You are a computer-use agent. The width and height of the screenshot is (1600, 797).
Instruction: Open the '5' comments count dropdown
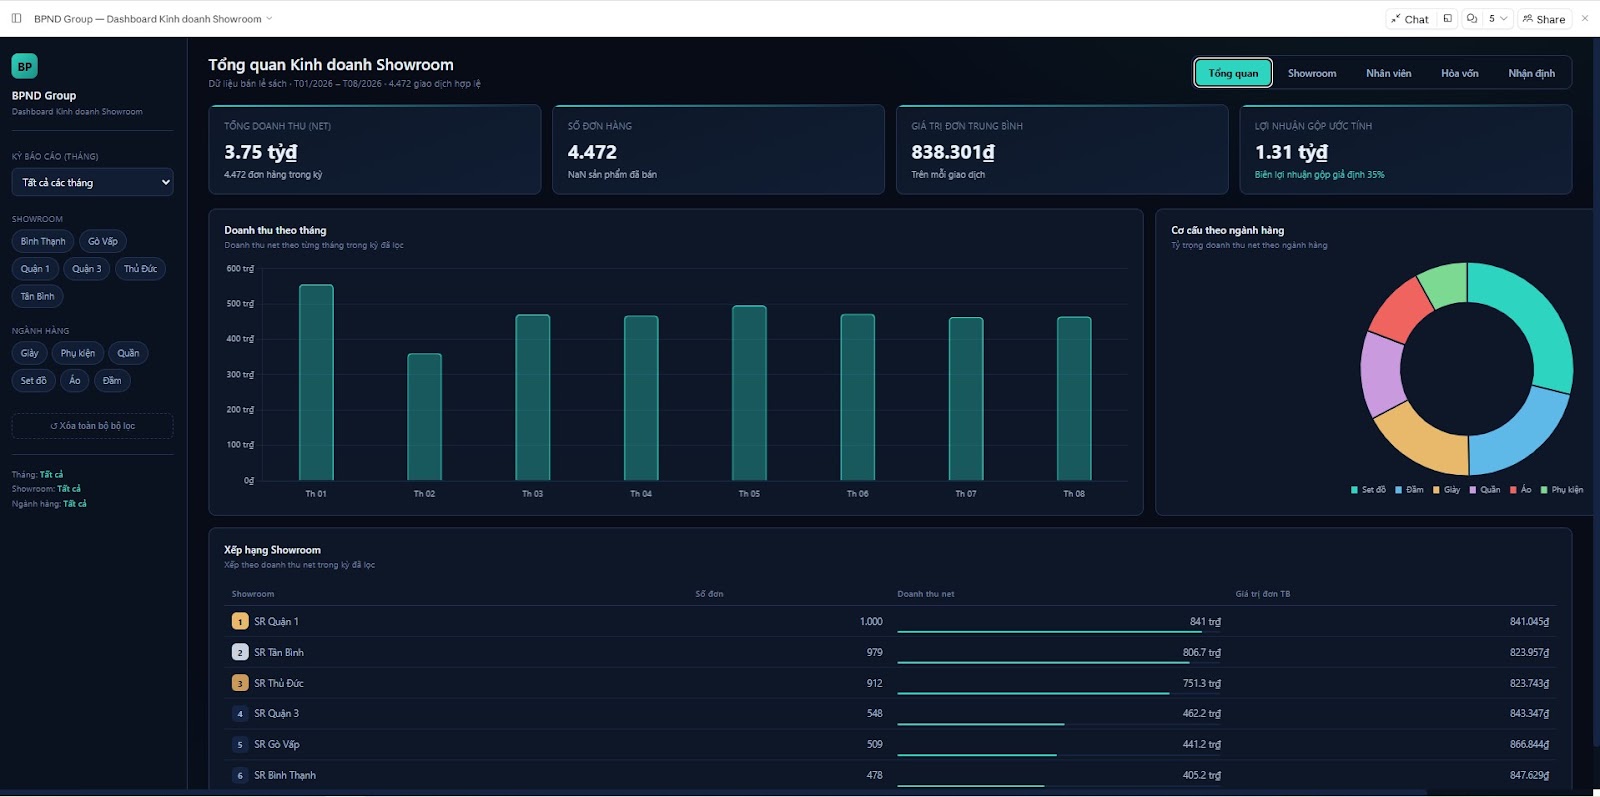pos(1497,19)
